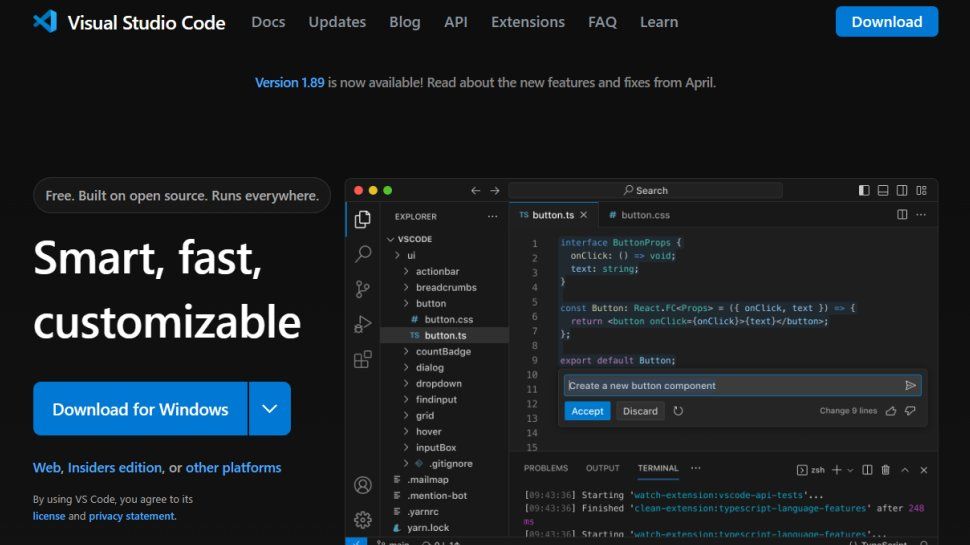Go forward with the right arrow

495,191
